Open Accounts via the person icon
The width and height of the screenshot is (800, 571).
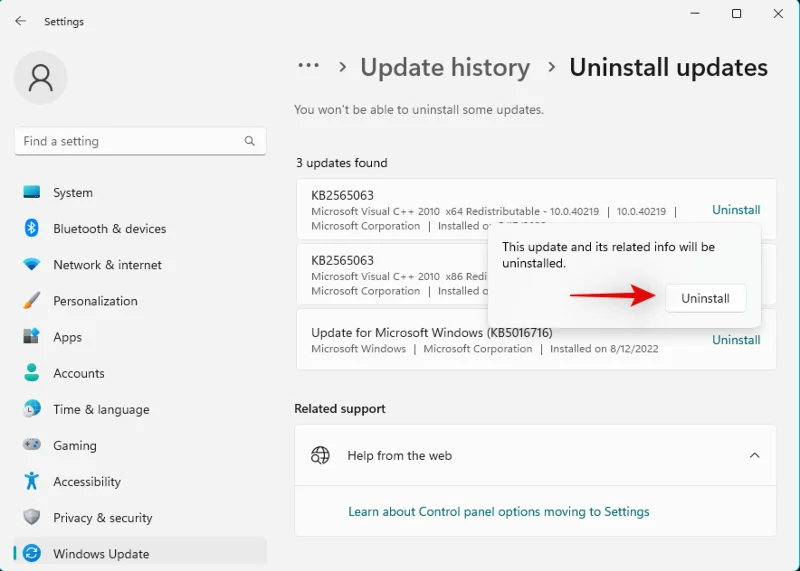[x=32, y=373]
